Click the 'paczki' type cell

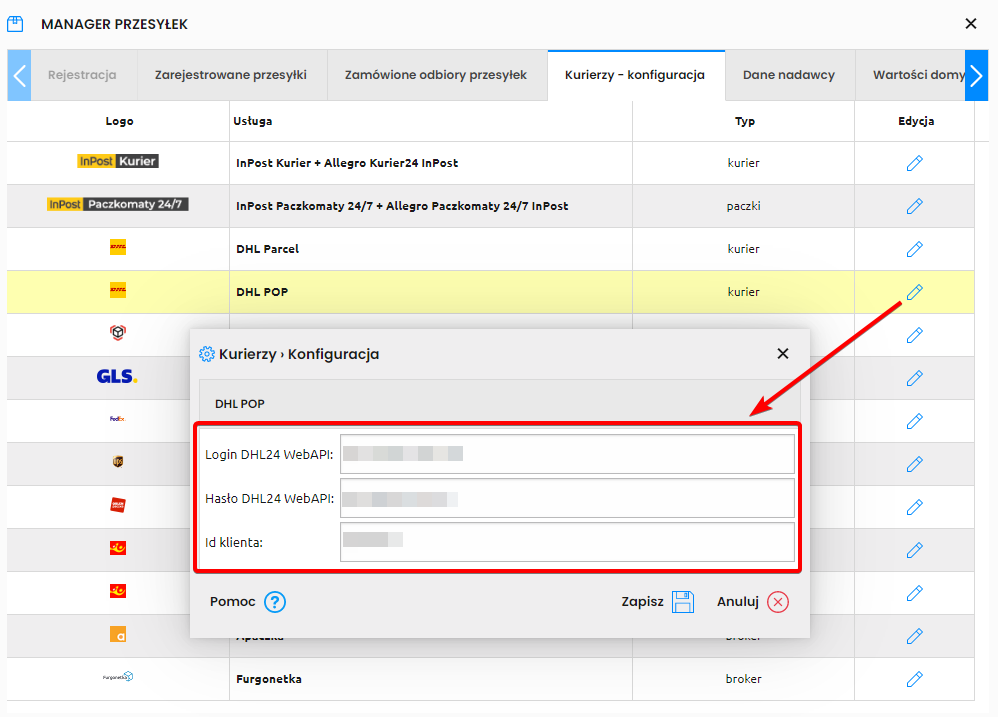tap(743, 206)
